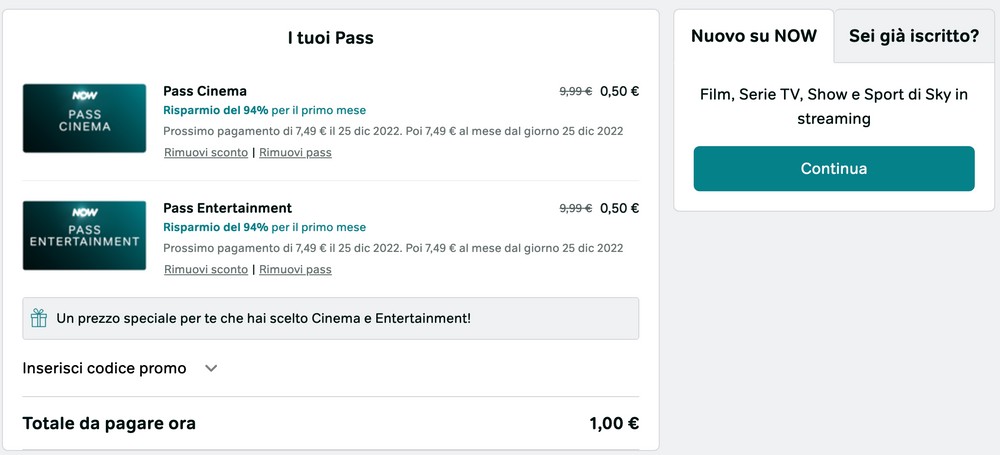Click the I tuoi Pass heading

point(330,39)
